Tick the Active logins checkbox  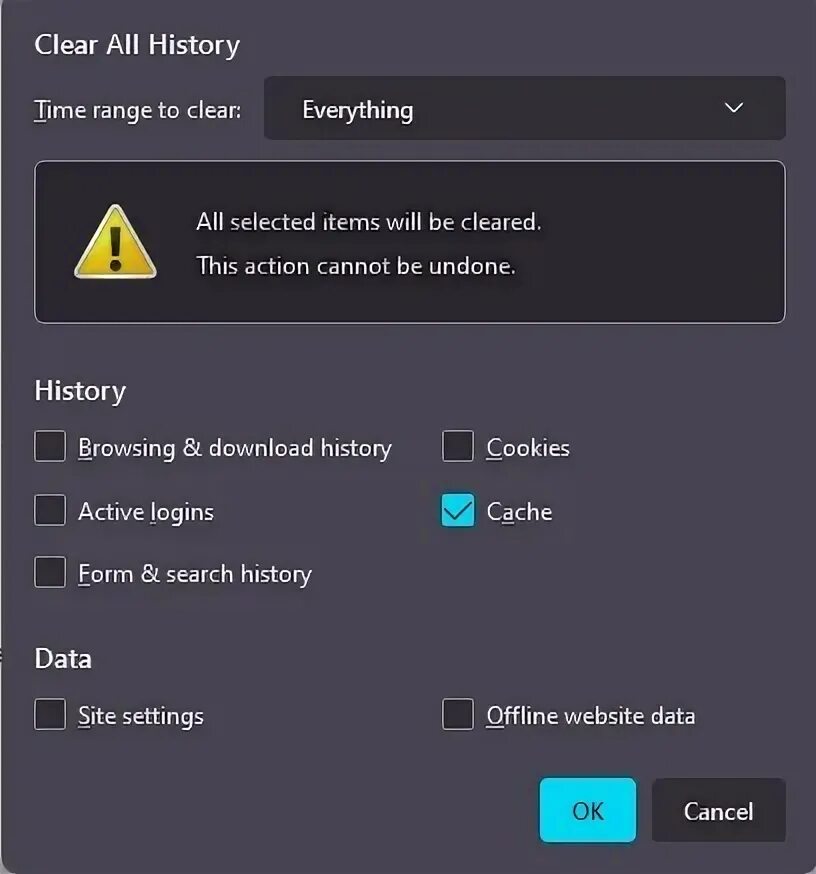coord(50,511)
